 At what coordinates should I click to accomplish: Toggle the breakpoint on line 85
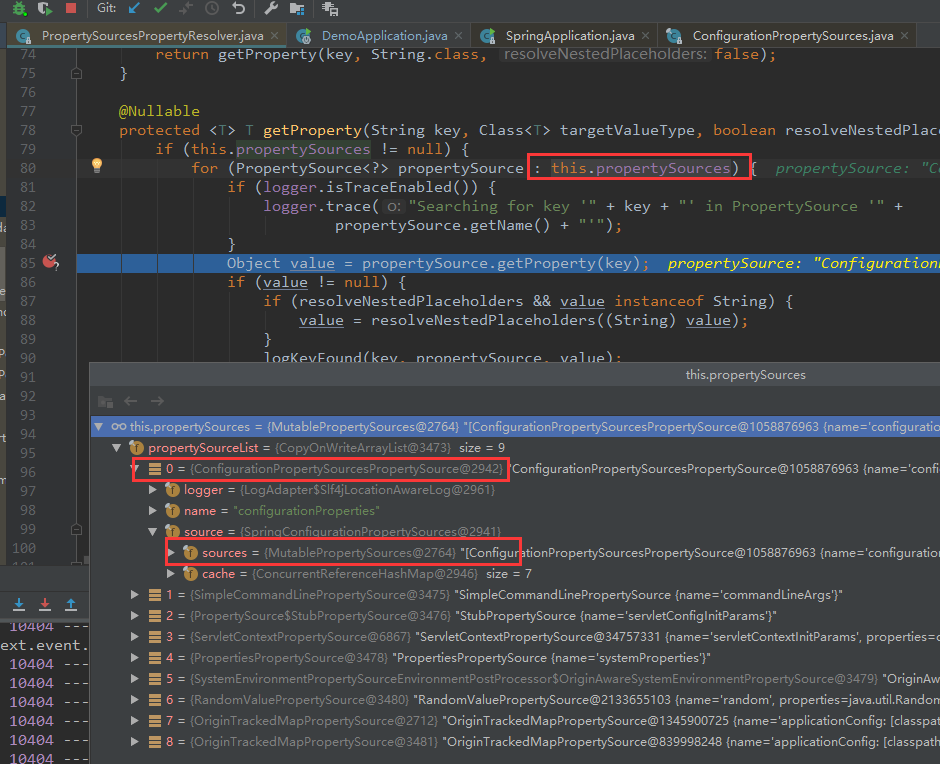click(x=50, y=261)
